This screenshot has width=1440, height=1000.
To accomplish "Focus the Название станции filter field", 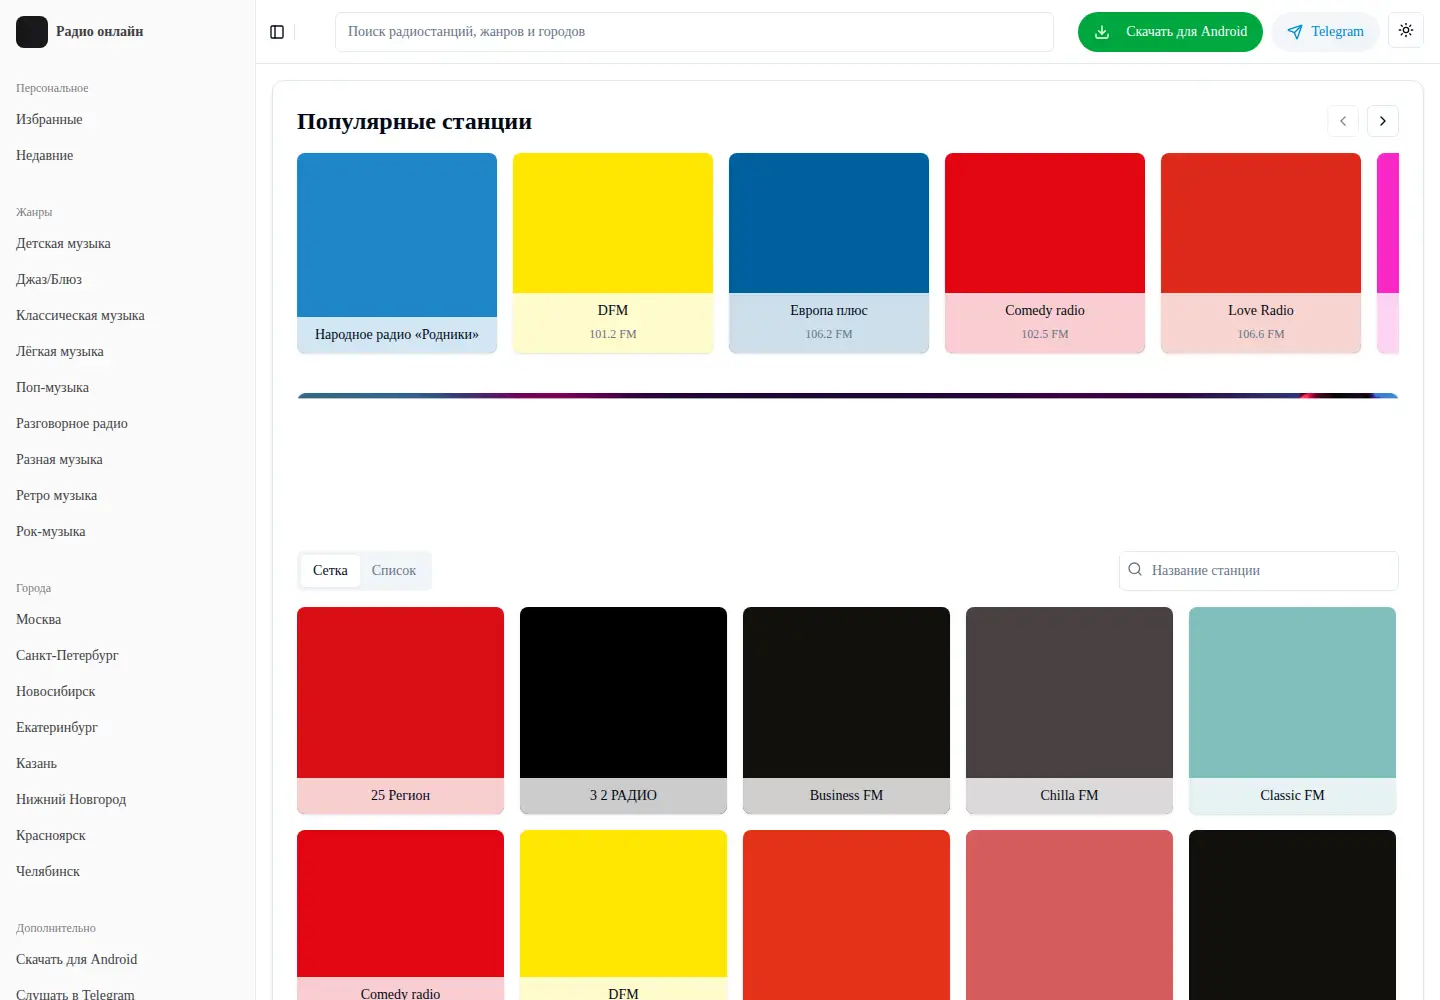I will [1259, 570].
